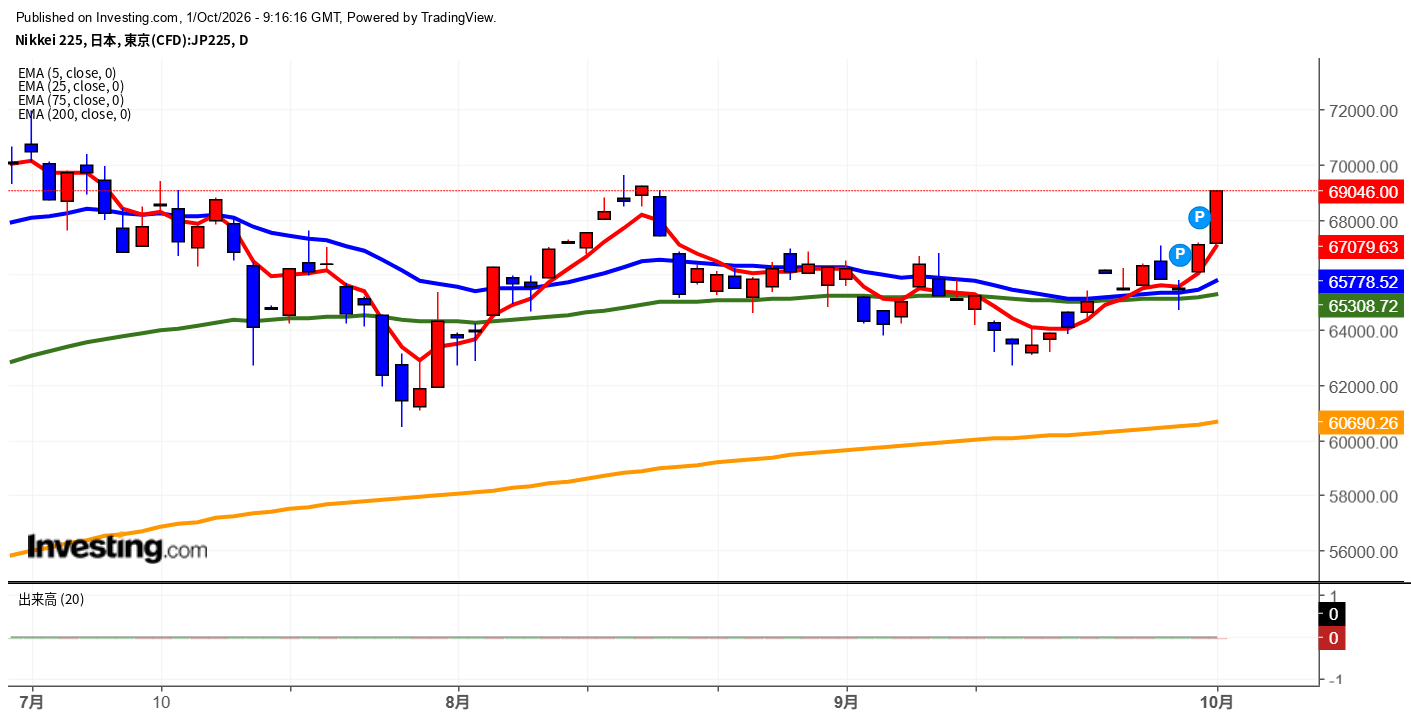Click the 10月 date axis label
This screenshot has width=1411, height=719.
pos(1217,702)
